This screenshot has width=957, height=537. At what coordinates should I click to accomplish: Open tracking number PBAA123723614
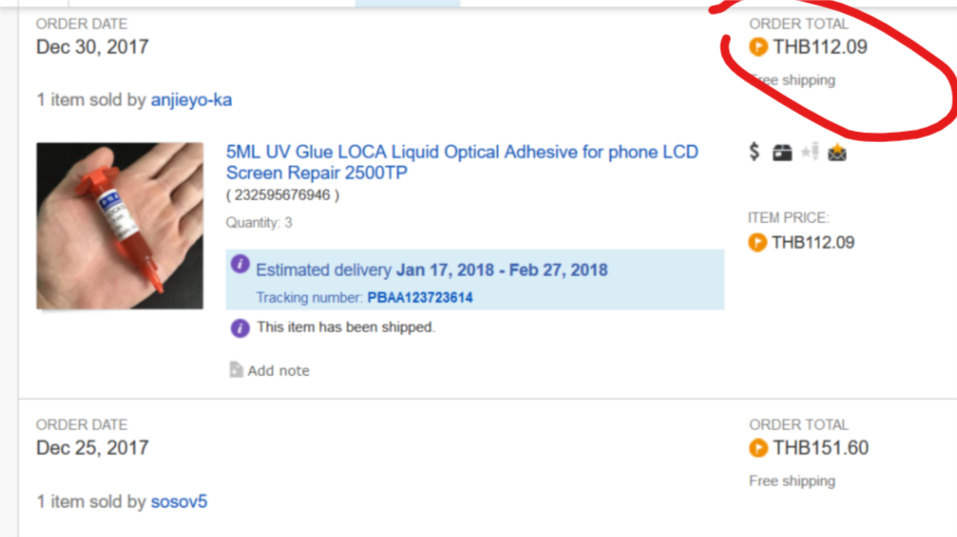tap(420, 297)
